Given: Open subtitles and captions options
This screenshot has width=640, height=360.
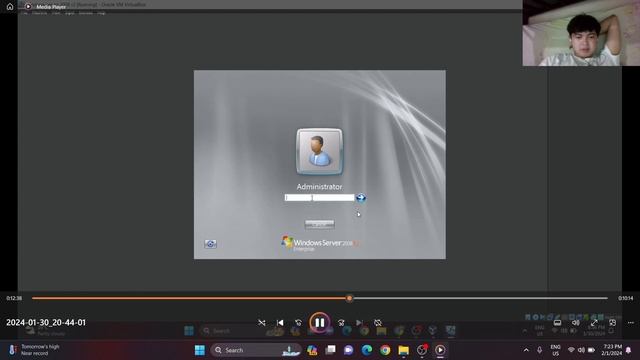Looking at the screenshot, I should click(557, 322).
